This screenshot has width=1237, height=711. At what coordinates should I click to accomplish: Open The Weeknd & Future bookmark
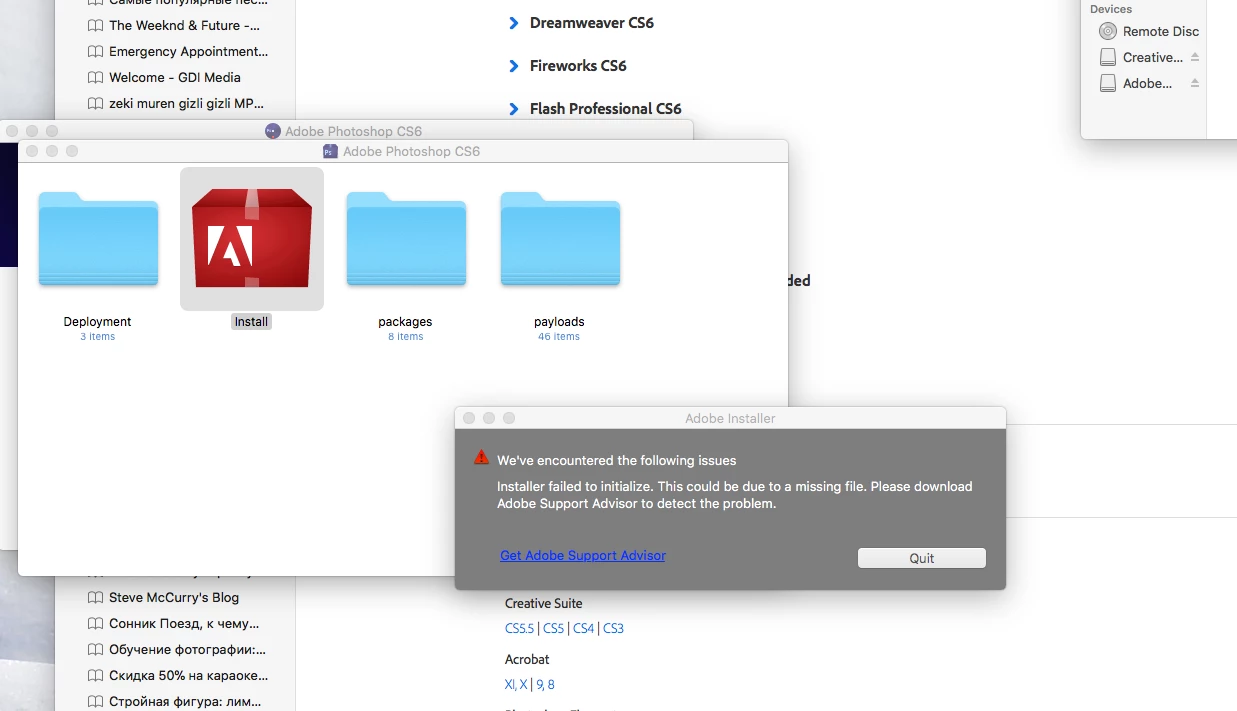185,25
